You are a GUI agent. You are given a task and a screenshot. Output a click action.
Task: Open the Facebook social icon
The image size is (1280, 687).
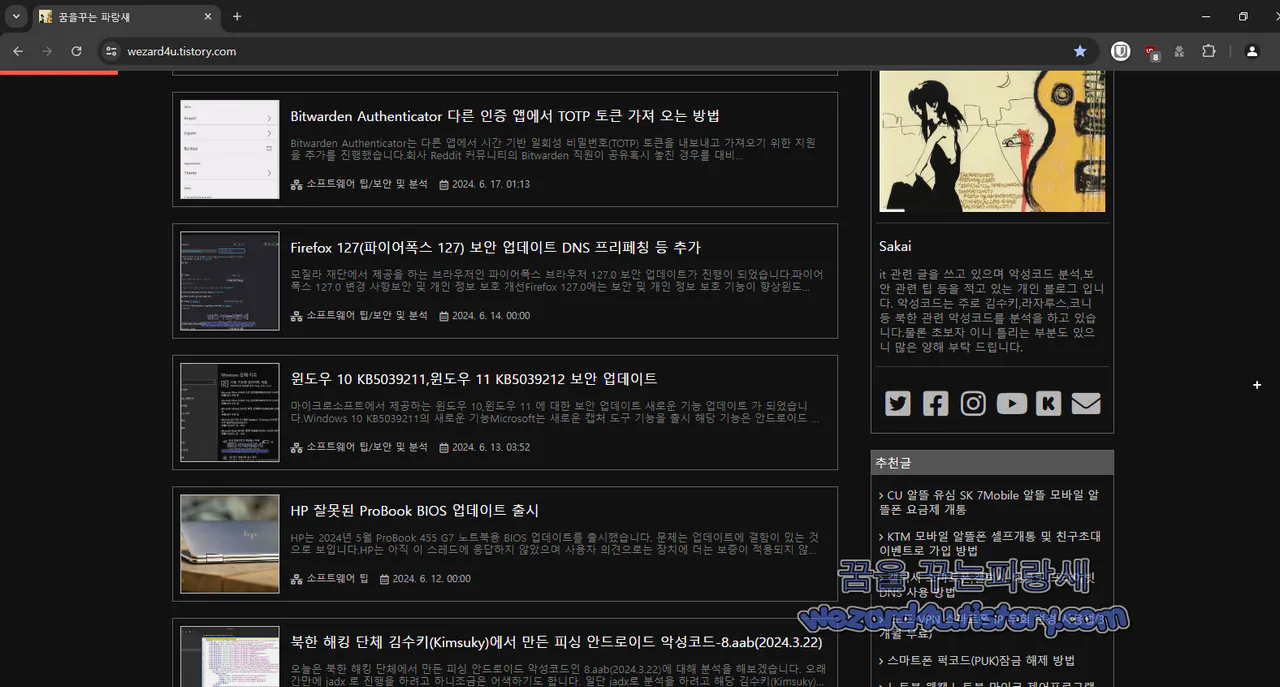coord(935,403)
